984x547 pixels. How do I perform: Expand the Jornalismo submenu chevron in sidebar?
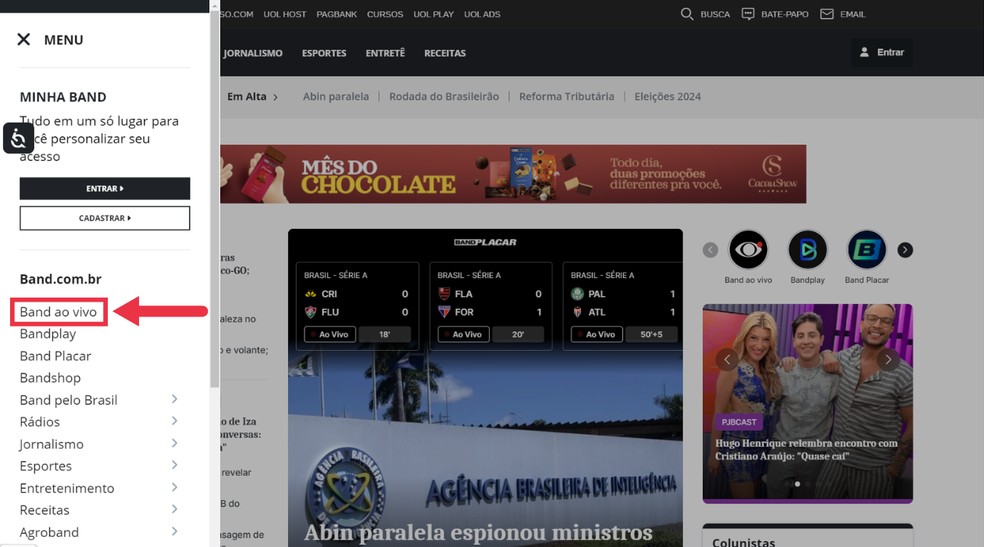(x=174, y=443)
